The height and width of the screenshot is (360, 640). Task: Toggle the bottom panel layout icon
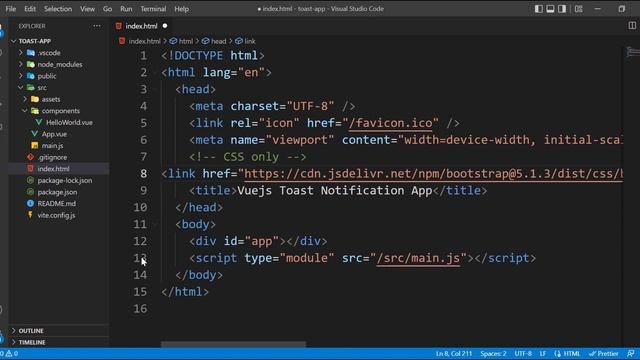coord(550,9)
